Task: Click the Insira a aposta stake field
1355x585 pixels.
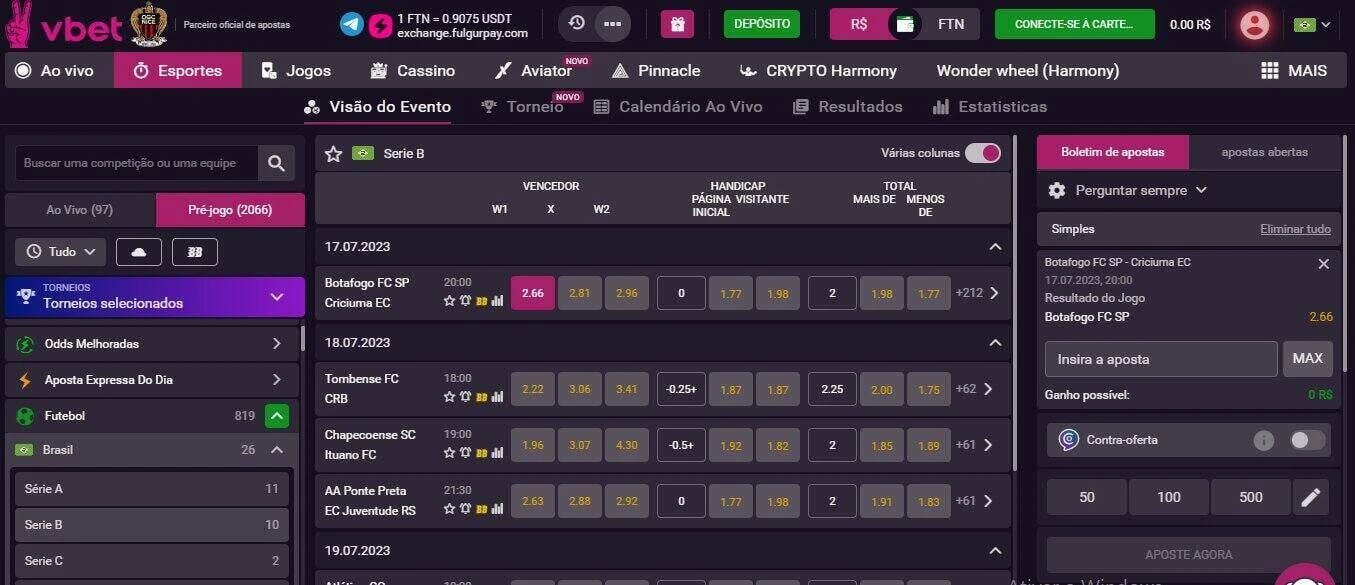Action: pos(1161,358)
